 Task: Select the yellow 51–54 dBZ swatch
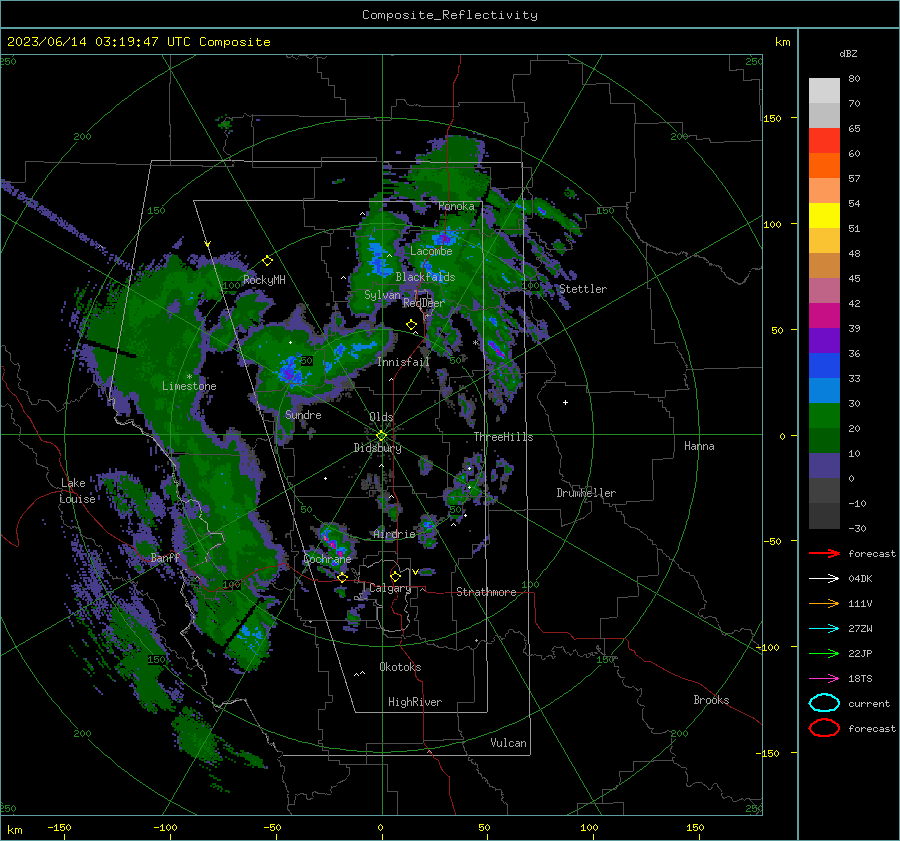coord(824,216)
